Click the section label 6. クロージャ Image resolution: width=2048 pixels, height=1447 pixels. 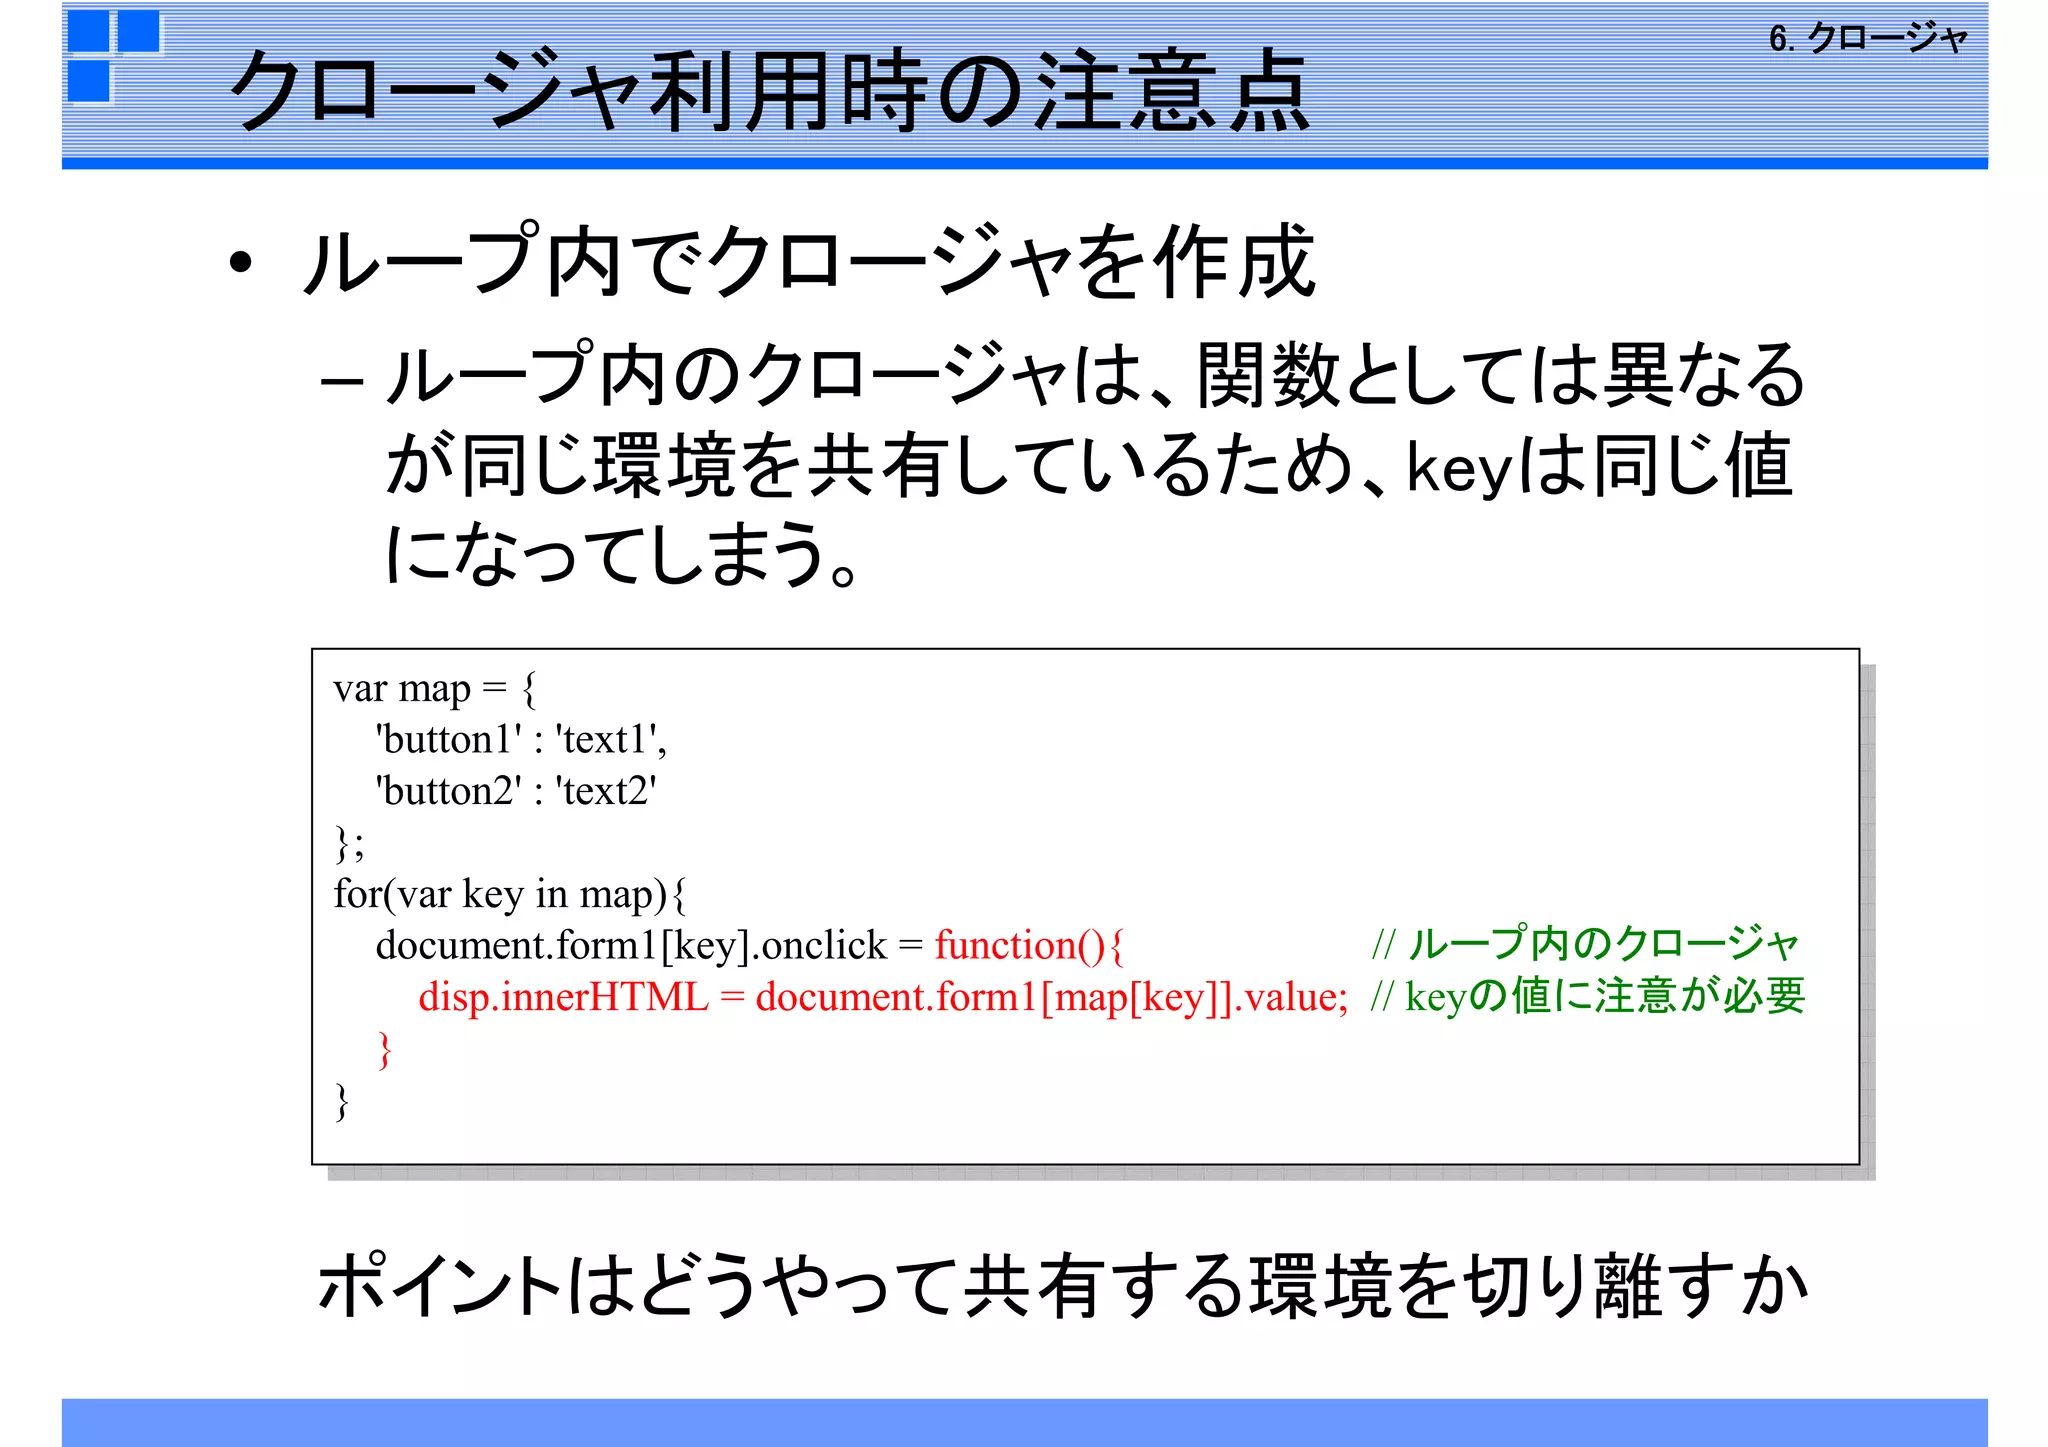(1868, 38)
